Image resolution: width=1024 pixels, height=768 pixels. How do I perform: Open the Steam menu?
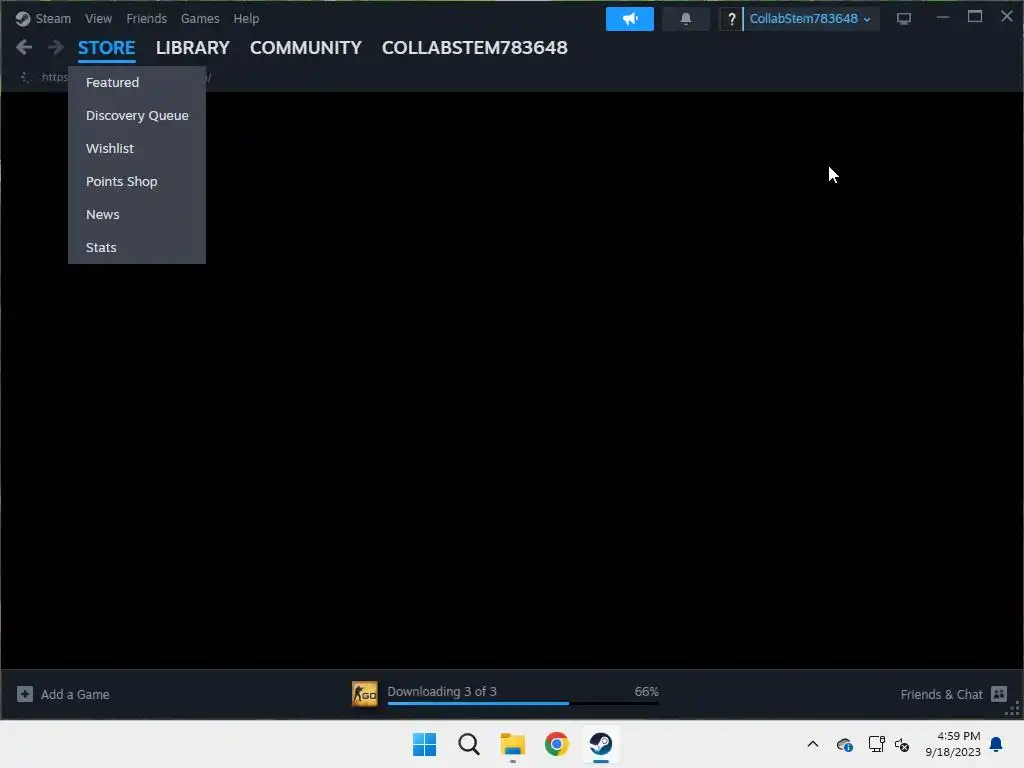tap(53, 19)
